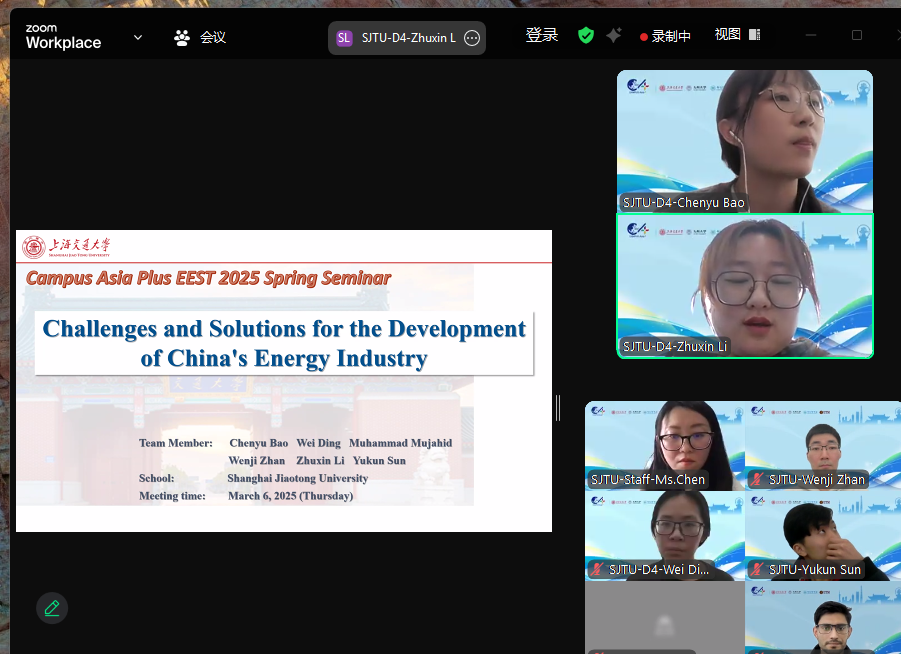Click the green encryption shield icon
Screen dimensions: 901x654
586,36
